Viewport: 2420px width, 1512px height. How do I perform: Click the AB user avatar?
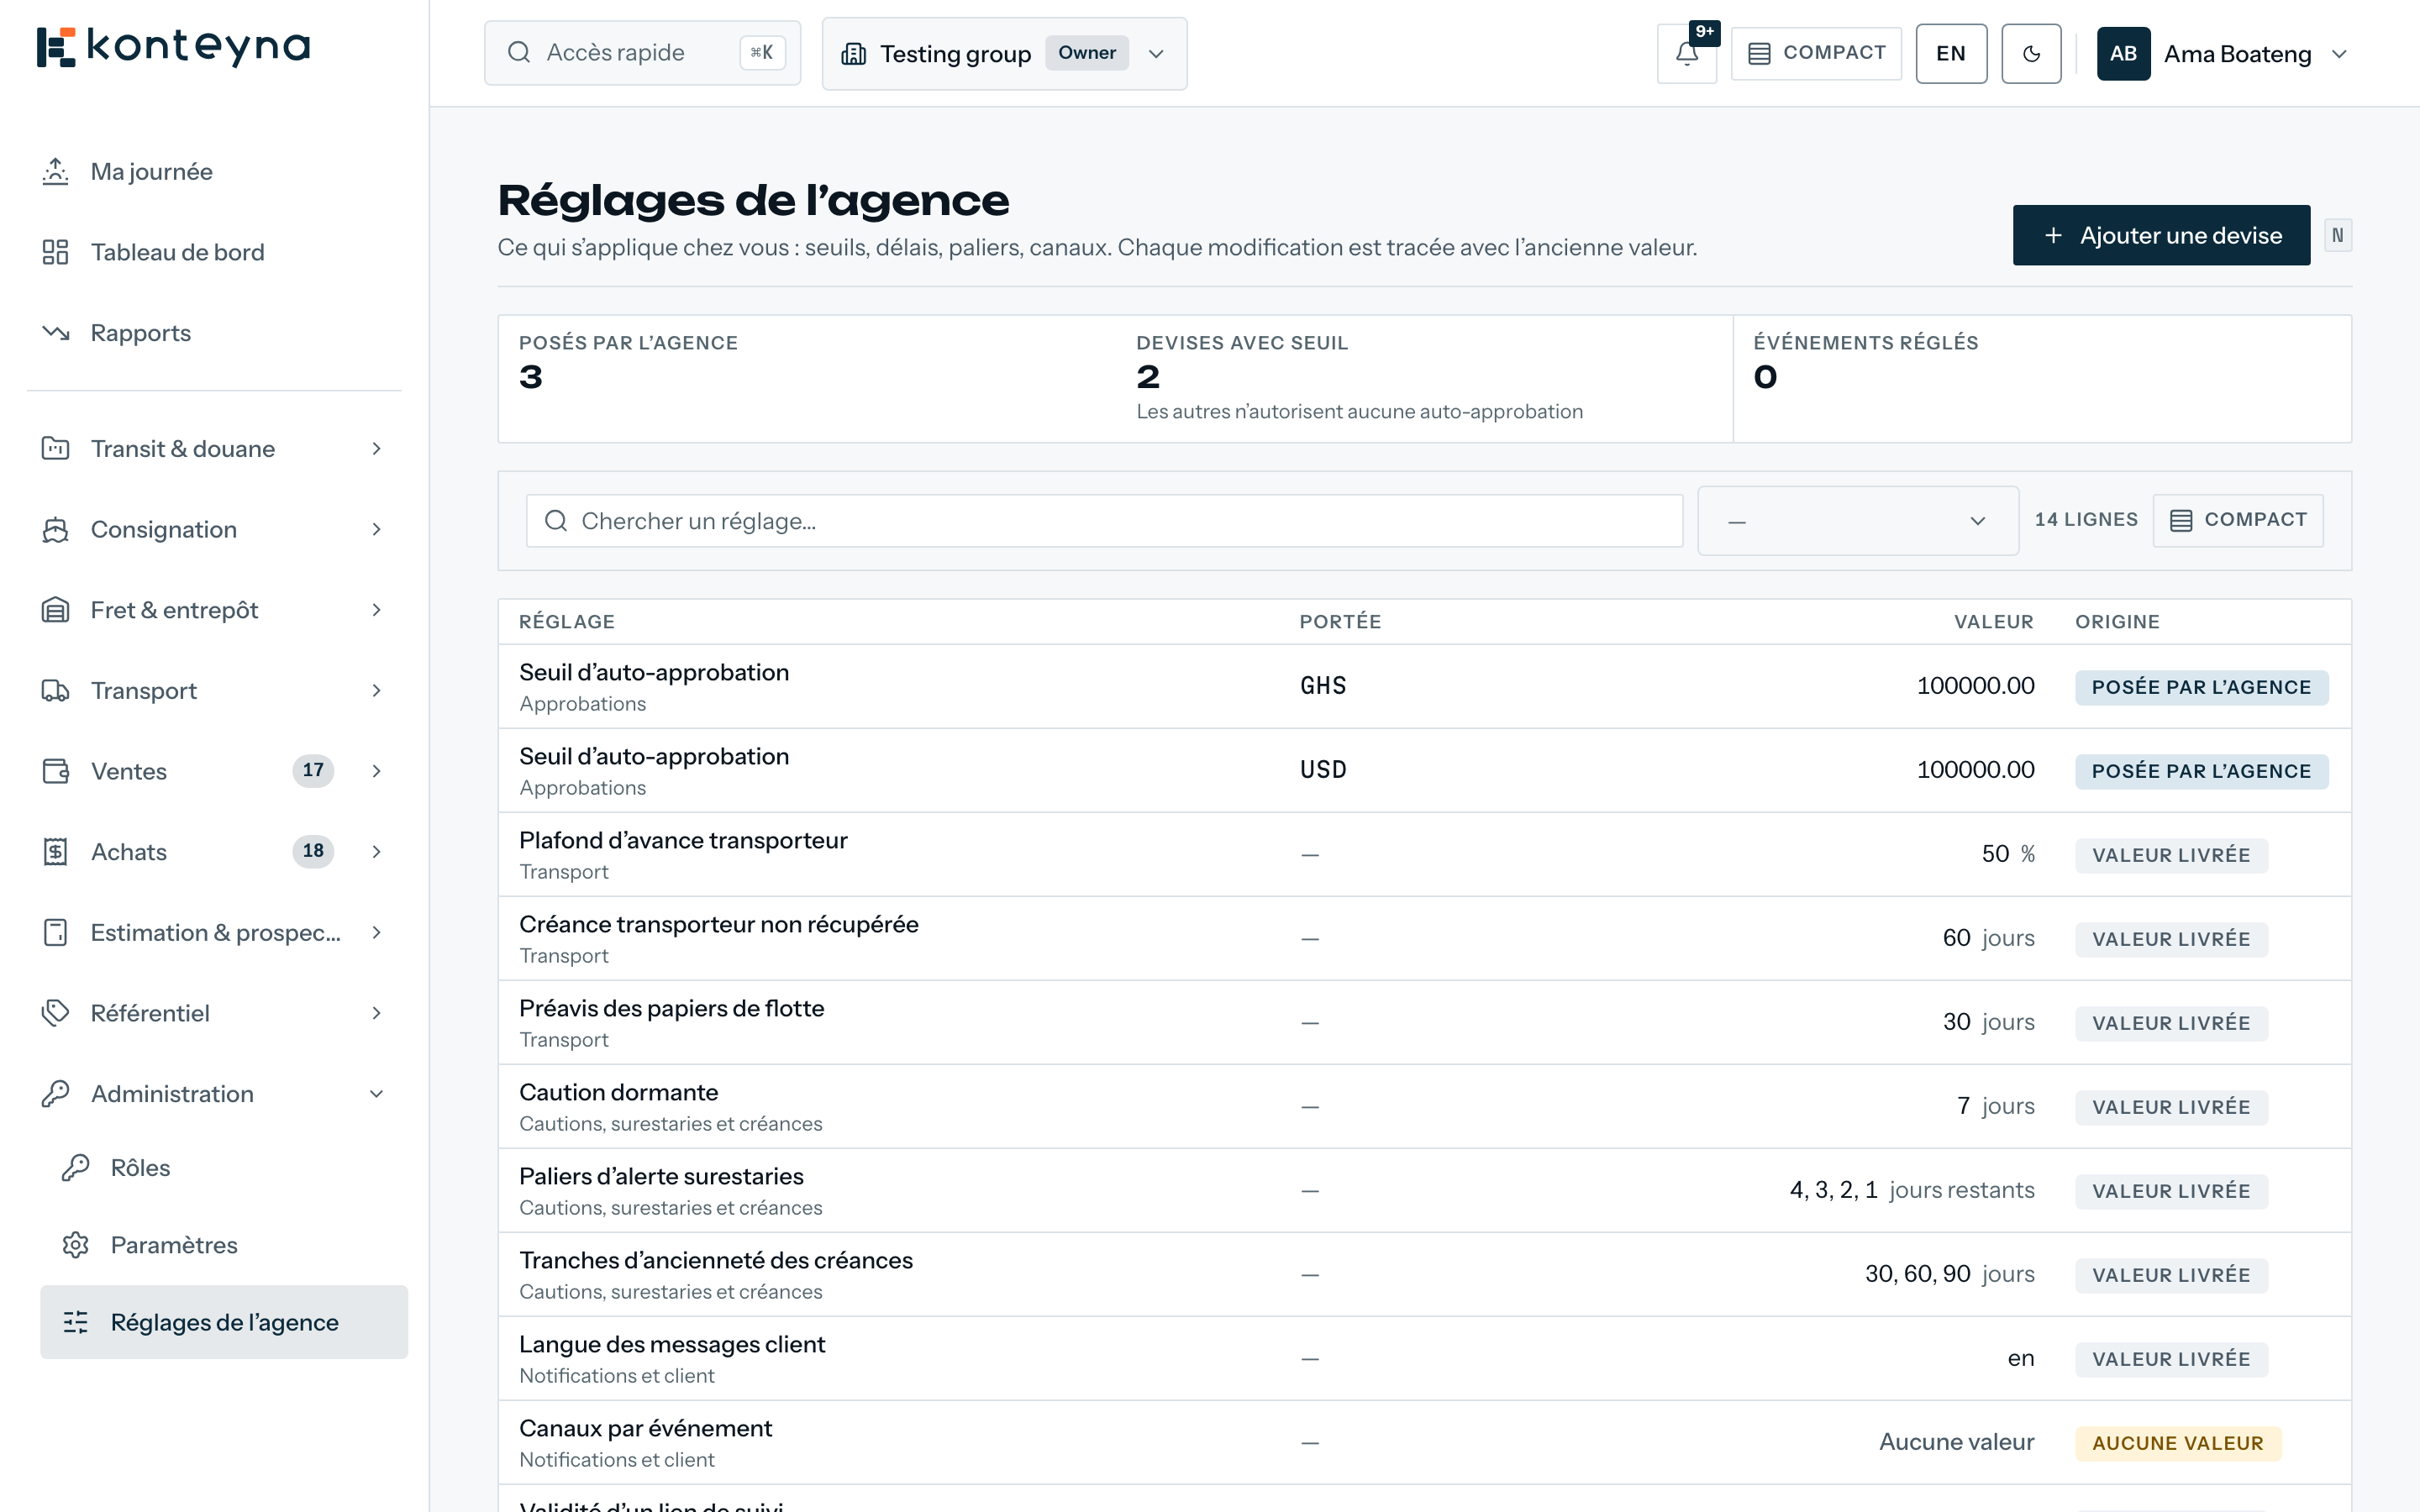2123,54
